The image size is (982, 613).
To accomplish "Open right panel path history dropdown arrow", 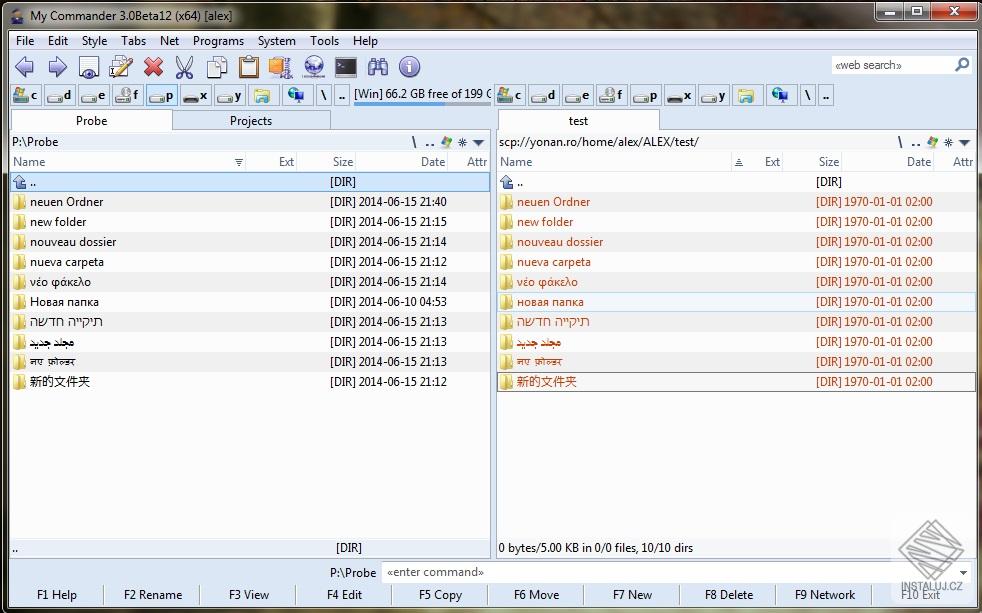I will click(964, 143).
